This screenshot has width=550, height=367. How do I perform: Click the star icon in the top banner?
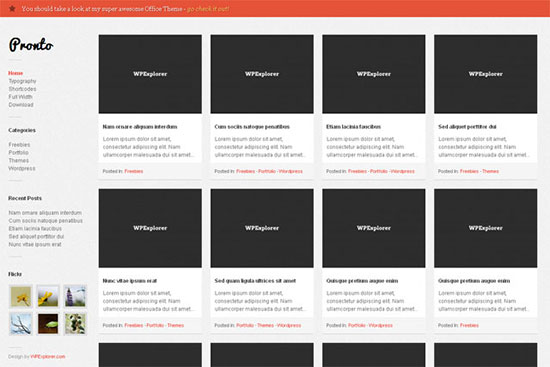12,8
